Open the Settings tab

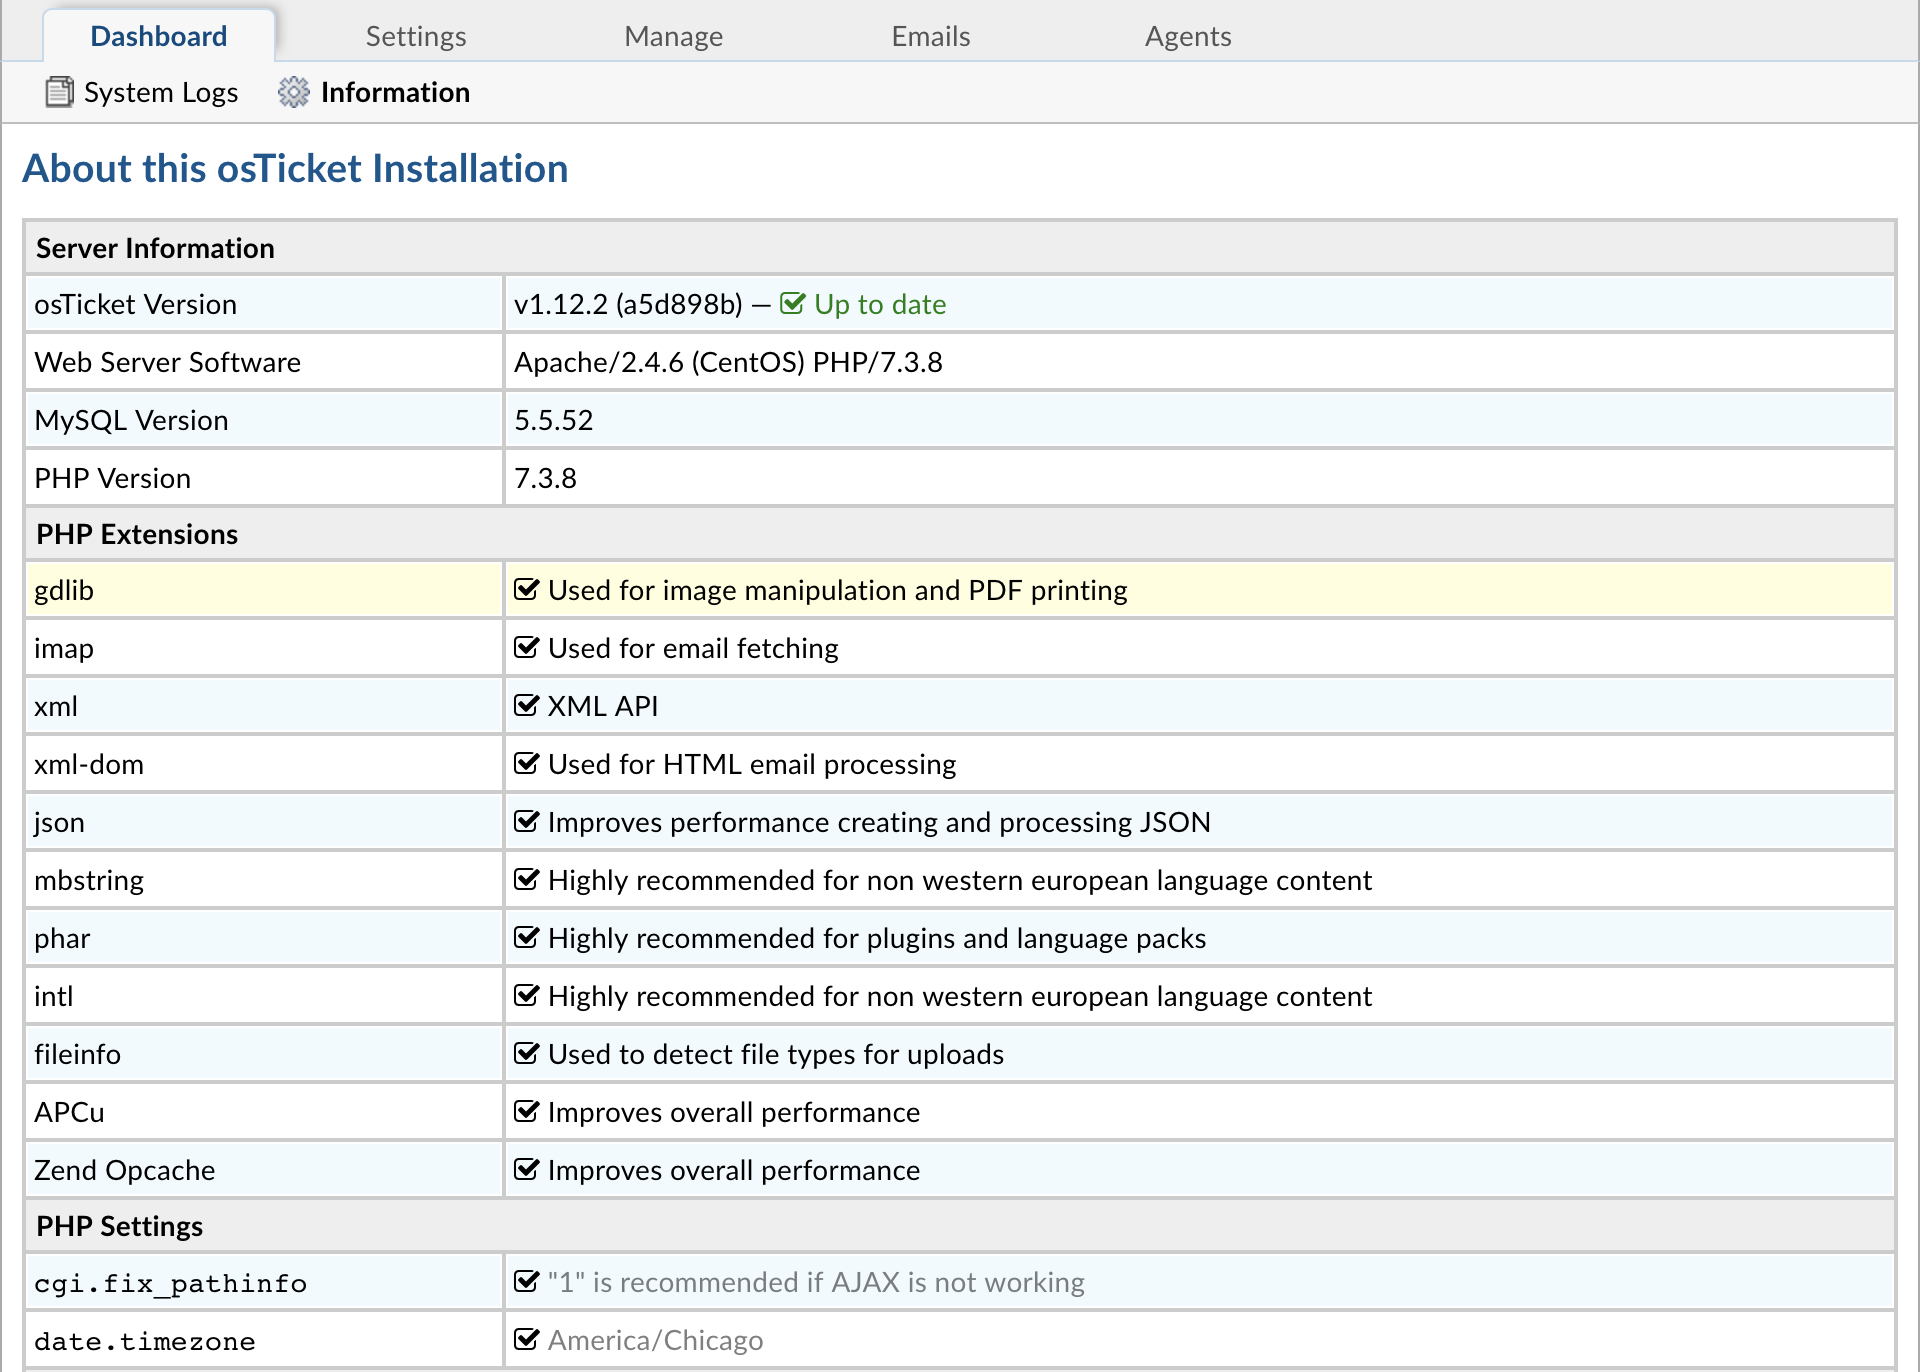click(415, 37)
